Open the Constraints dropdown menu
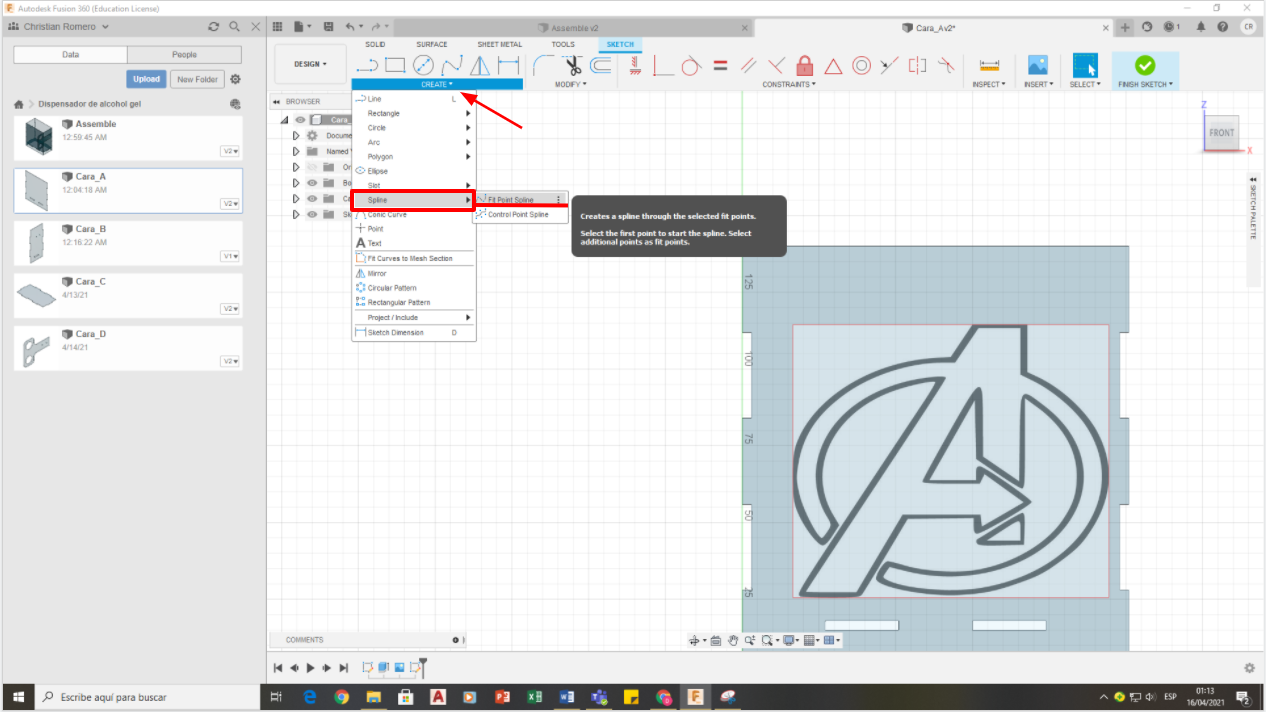 tap(789, 85)
